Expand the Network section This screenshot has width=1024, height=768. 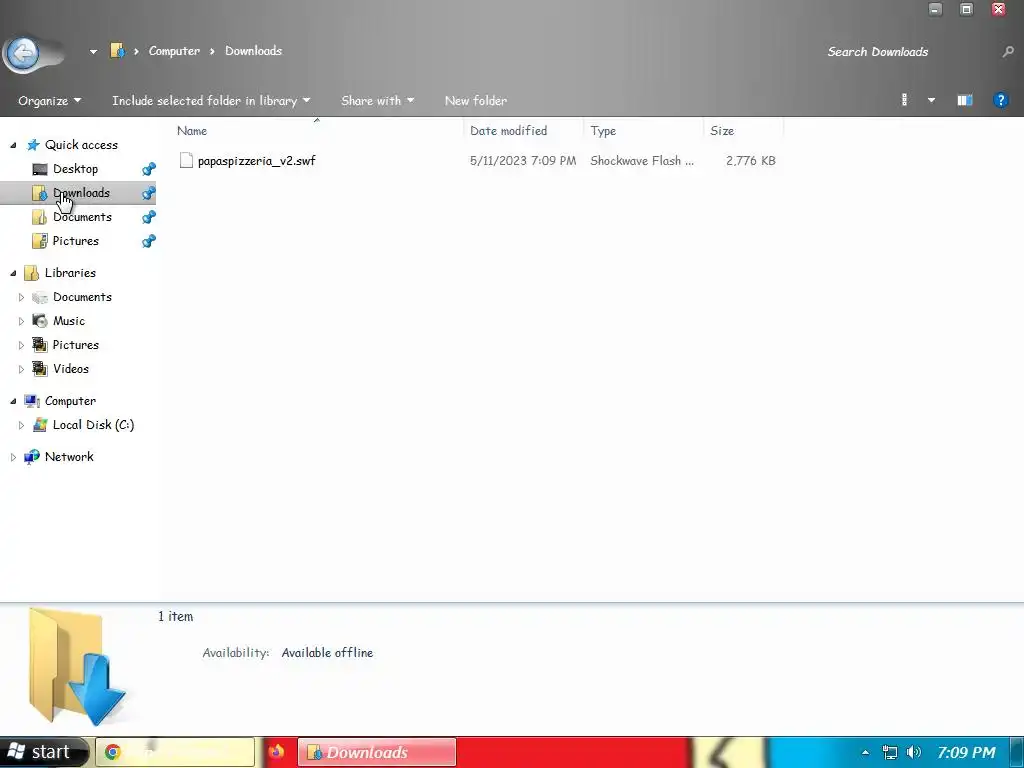point(13,457)
